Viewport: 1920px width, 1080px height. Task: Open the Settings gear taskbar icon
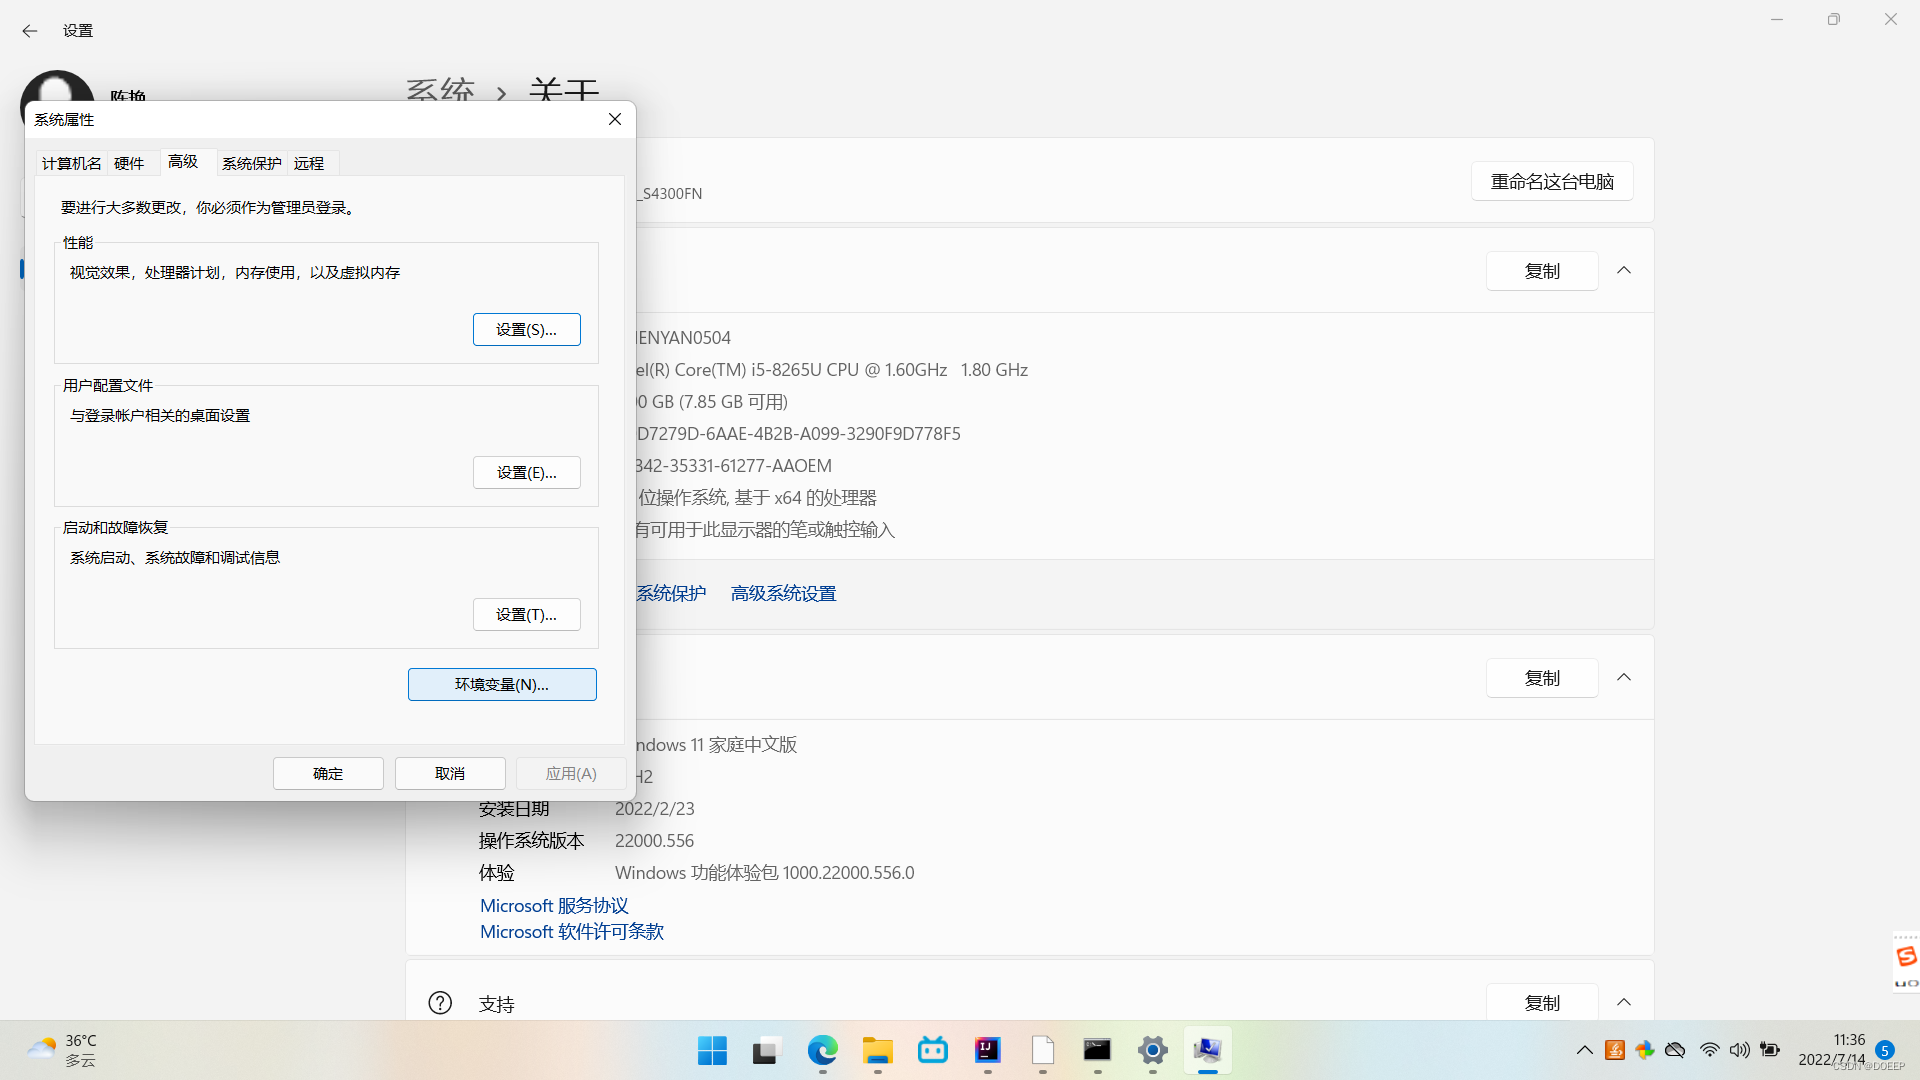[x=1152, y=1050]
